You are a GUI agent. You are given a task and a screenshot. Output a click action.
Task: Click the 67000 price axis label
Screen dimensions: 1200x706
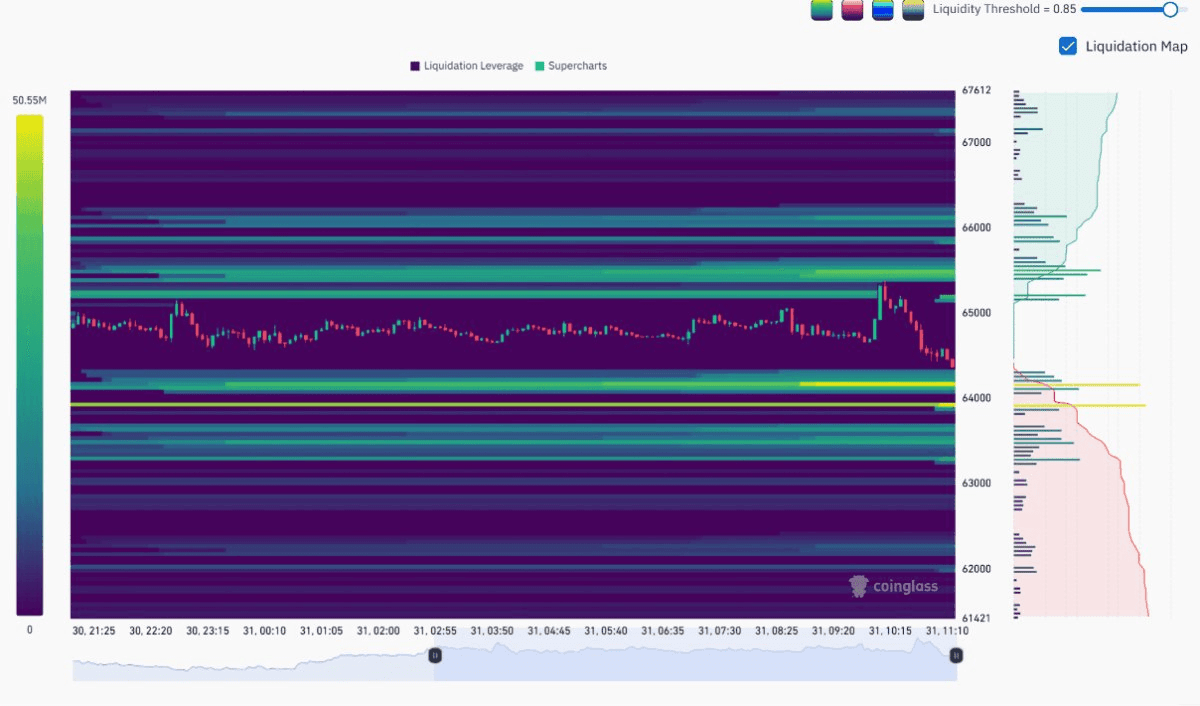click(977, 143)
